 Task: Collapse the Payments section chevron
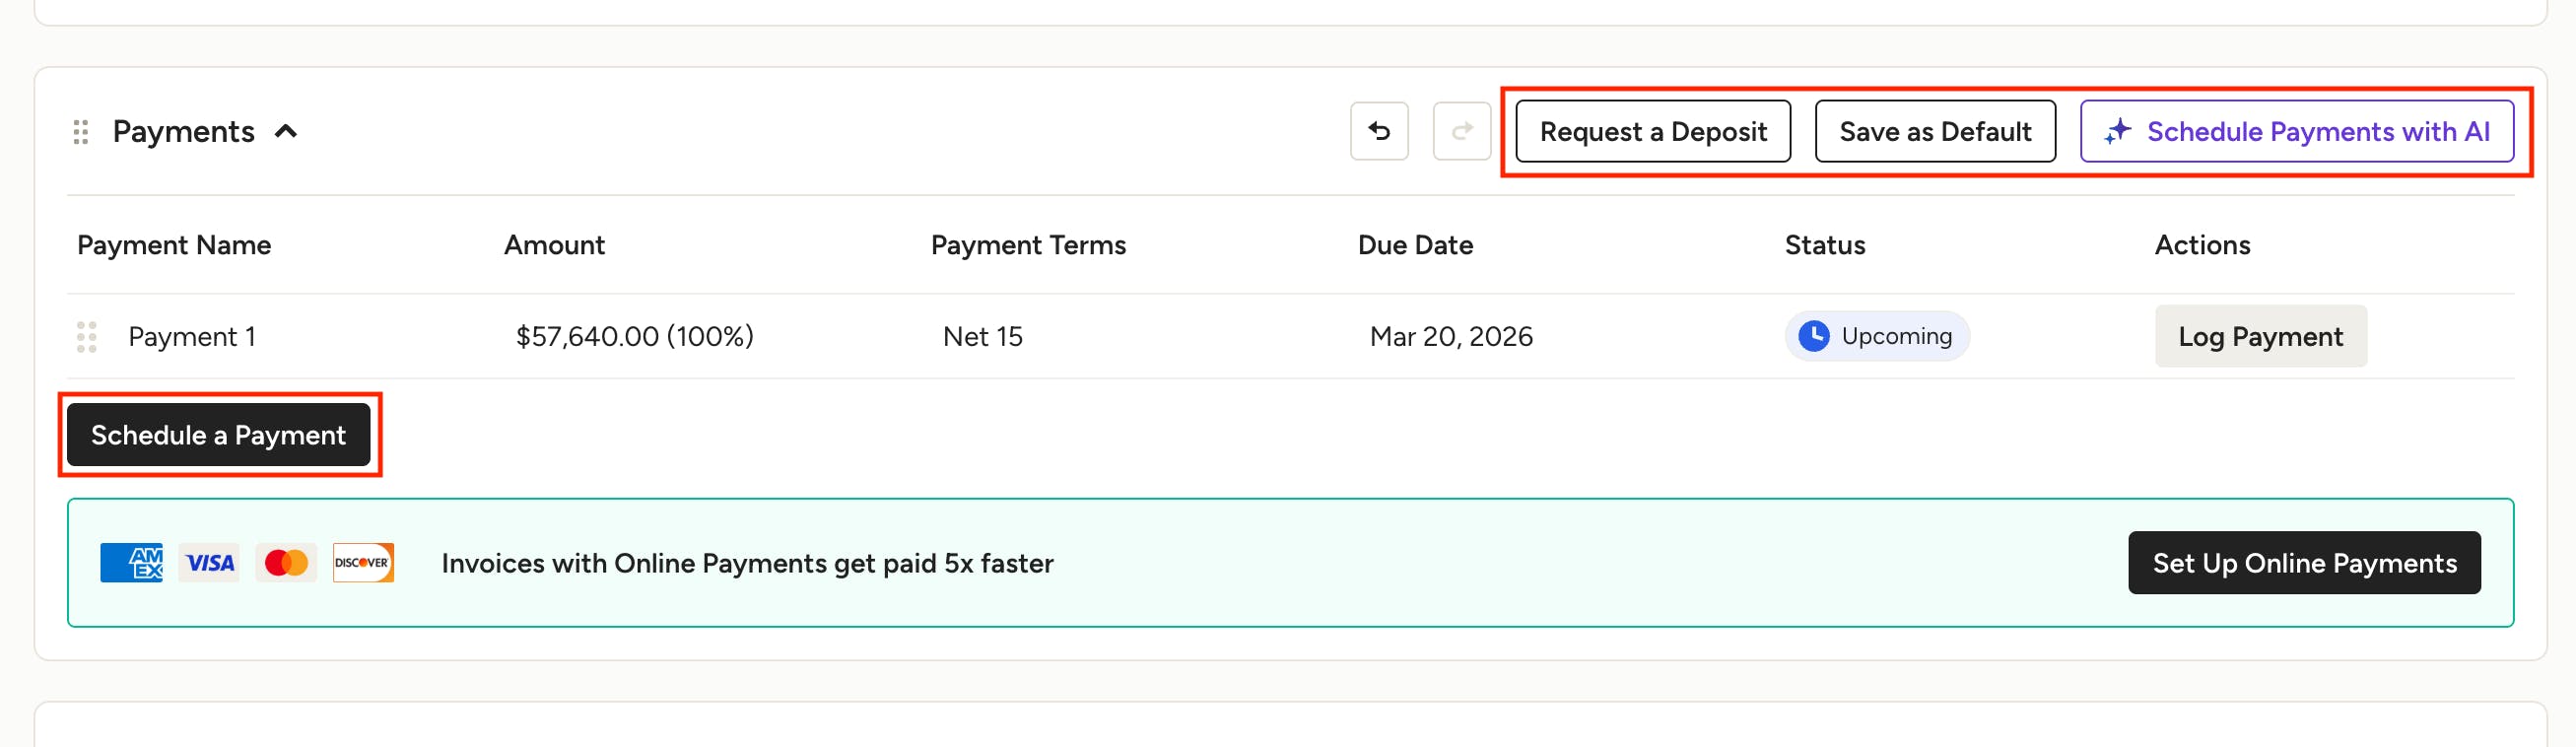click(x=286, y=131)
